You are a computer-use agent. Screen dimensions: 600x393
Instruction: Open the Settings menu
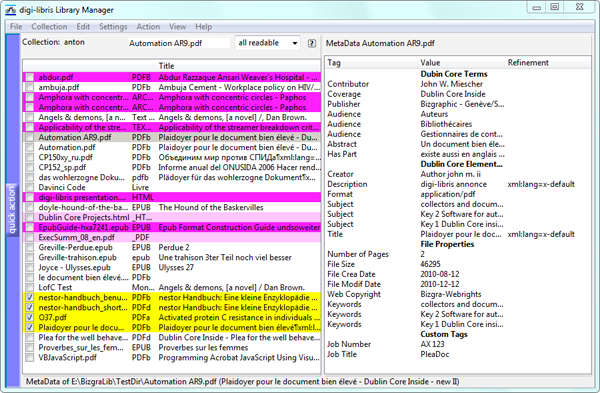[x=113, y=26]
